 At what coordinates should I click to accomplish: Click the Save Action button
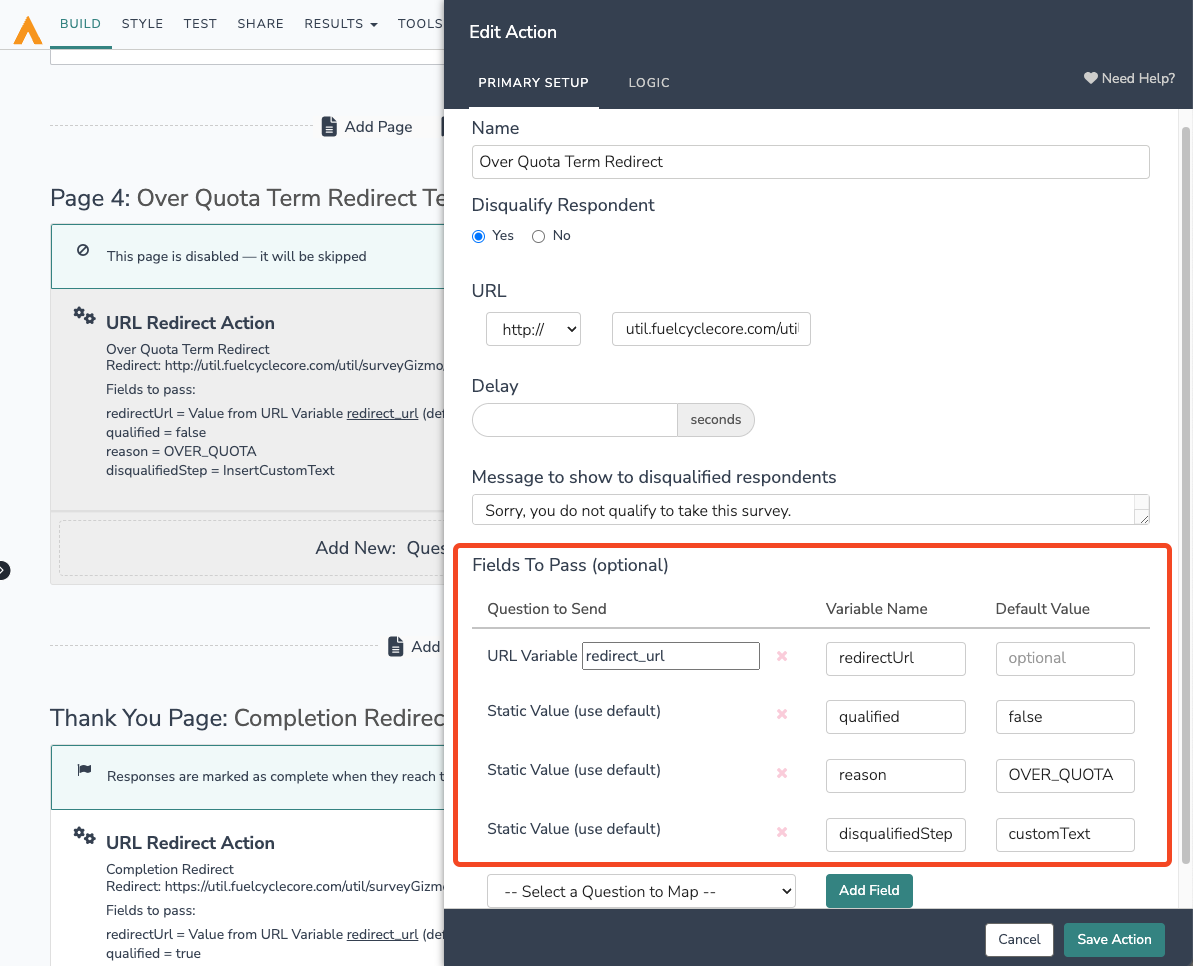[1114, 940]
